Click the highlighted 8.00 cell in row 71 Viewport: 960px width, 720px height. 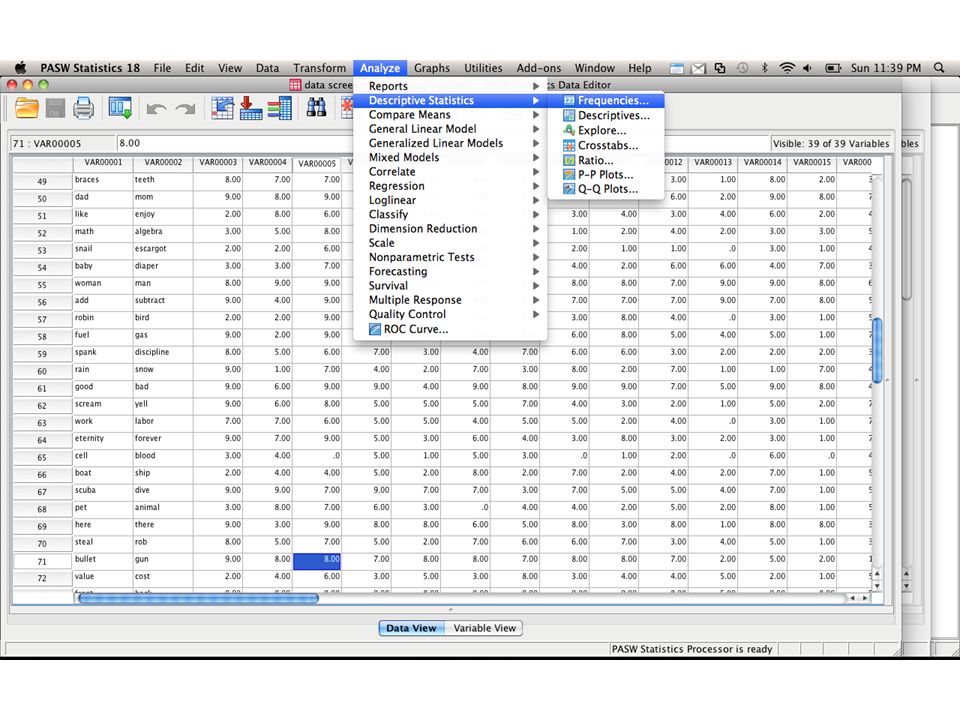(x=317, y=560)
